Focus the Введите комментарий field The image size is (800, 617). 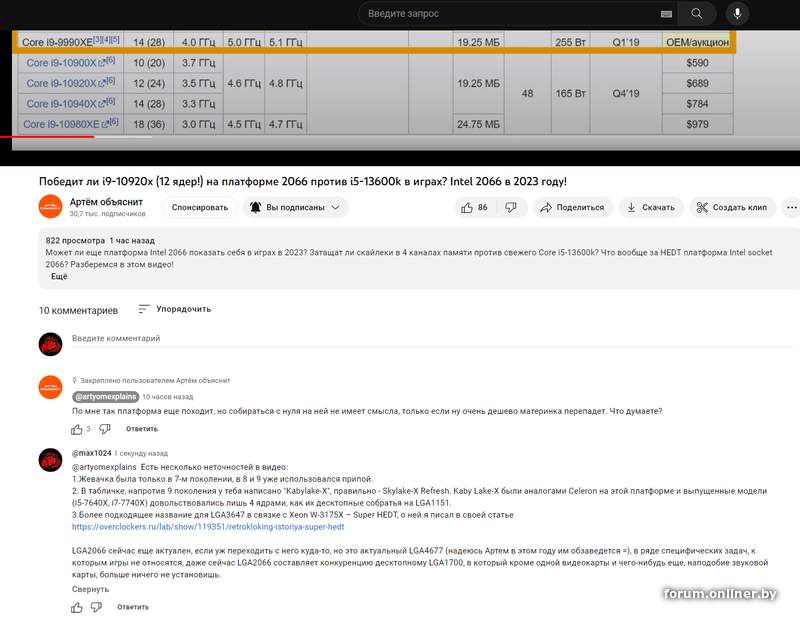point(432,338)
